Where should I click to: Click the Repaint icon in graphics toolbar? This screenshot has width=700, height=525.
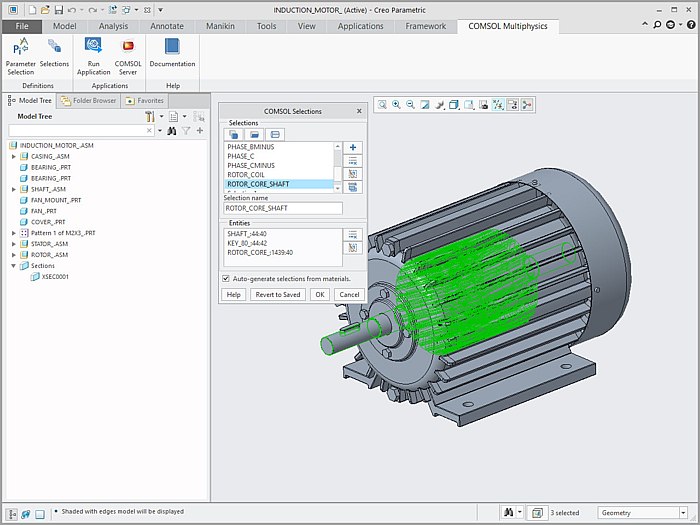425,104
